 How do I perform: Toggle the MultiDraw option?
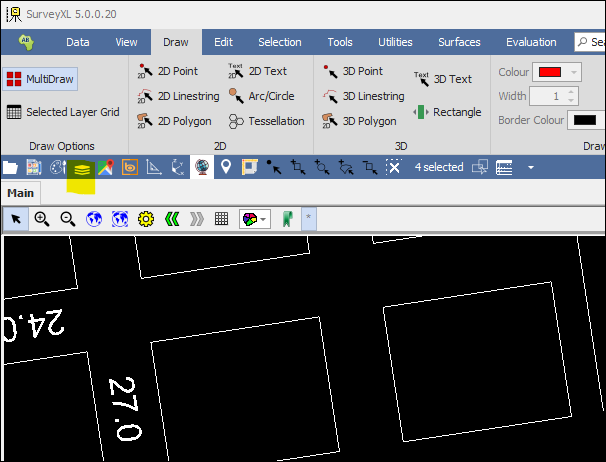39,78
